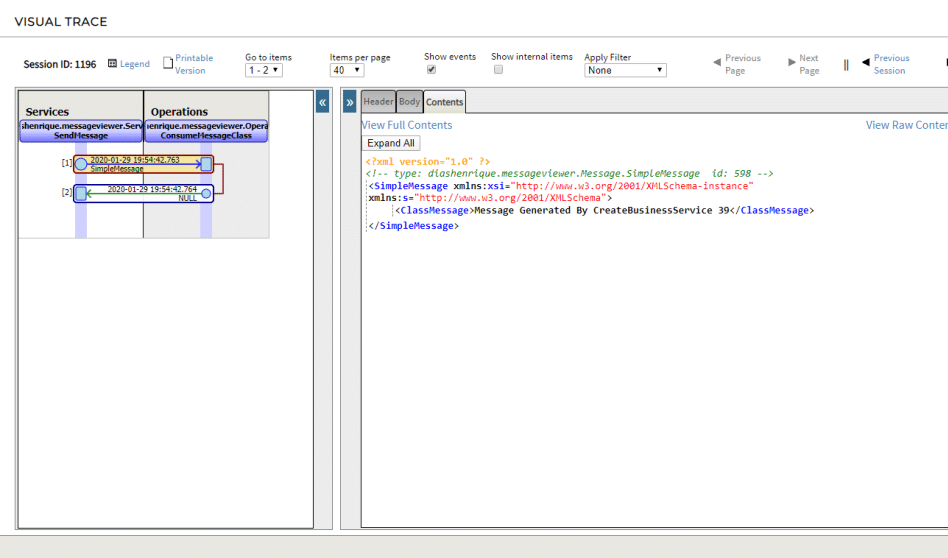948x558 pixels.
Task: Select the ConsumeMessageClass operation header box
Action: [206, 131]
